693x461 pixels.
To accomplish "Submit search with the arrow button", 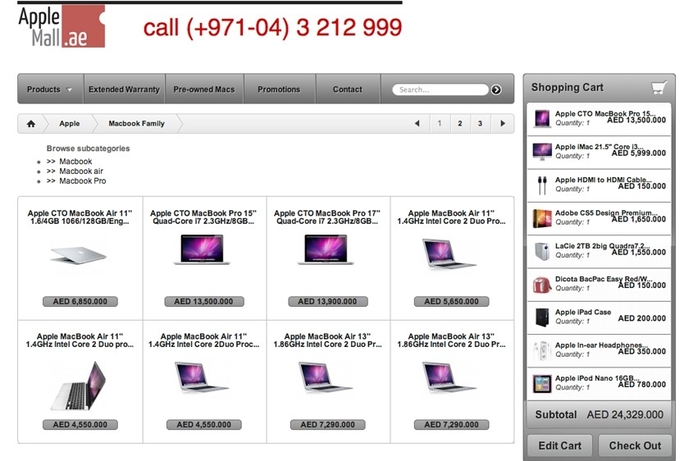I will coord(496,90).
